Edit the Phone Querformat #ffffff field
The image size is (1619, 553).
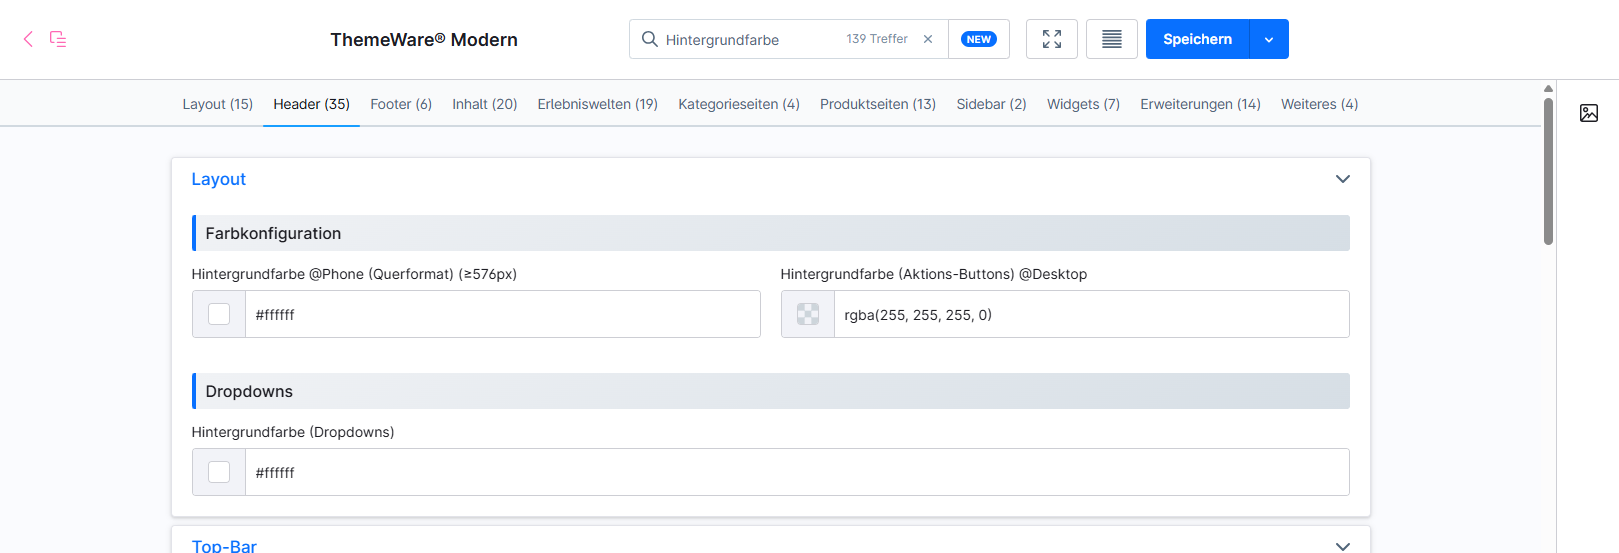503,314
